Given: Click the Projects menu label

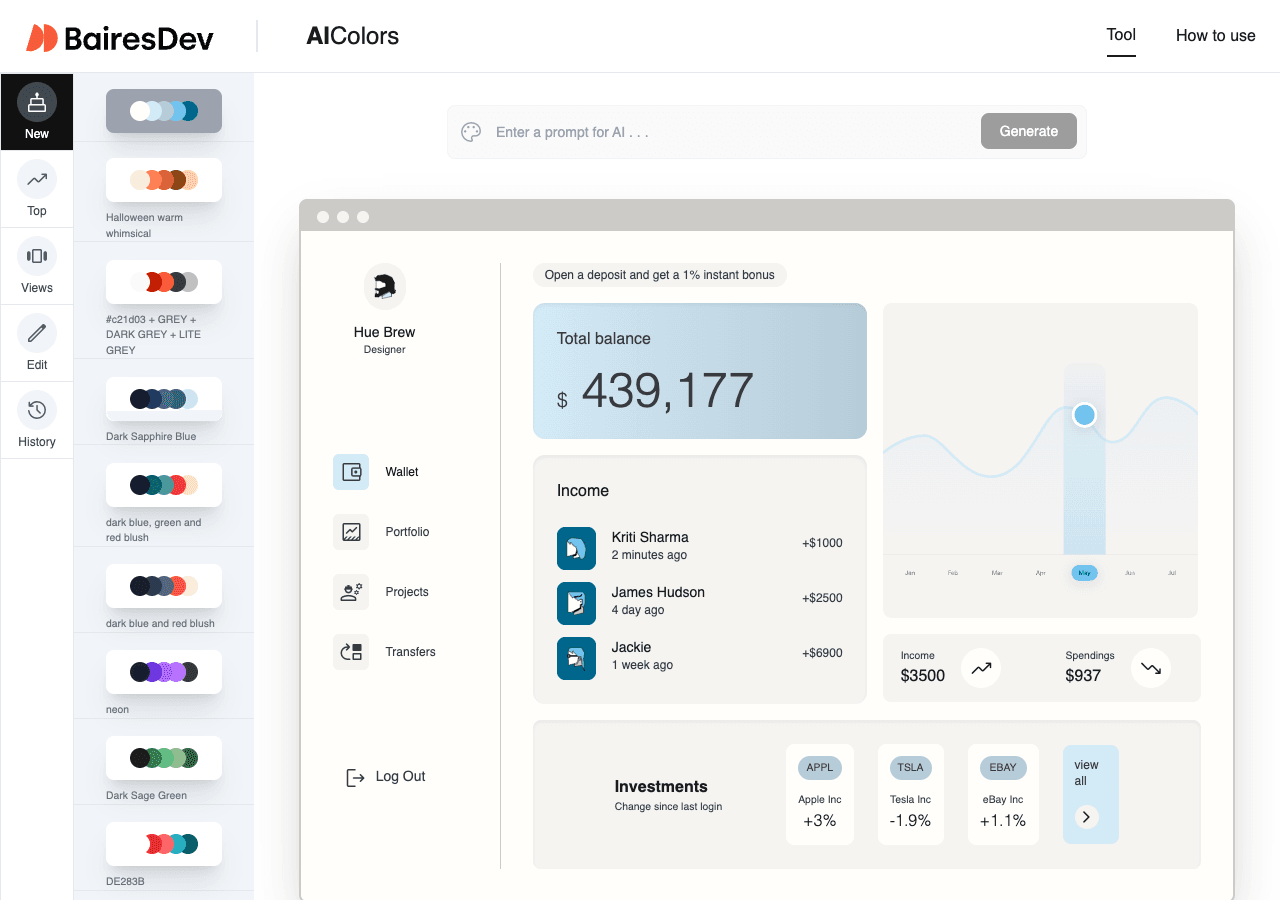Looking at the screenshot, I should (407, 592).
